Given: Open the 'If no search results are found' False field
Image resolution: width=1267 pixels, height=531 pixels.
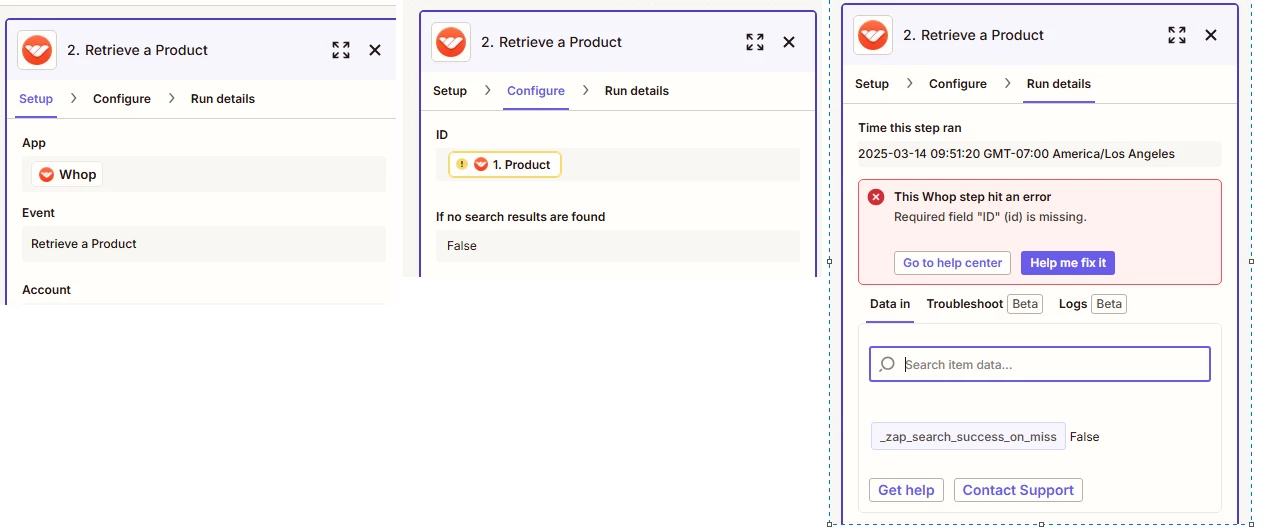Looking at the screenshot, I should (618, 246).
